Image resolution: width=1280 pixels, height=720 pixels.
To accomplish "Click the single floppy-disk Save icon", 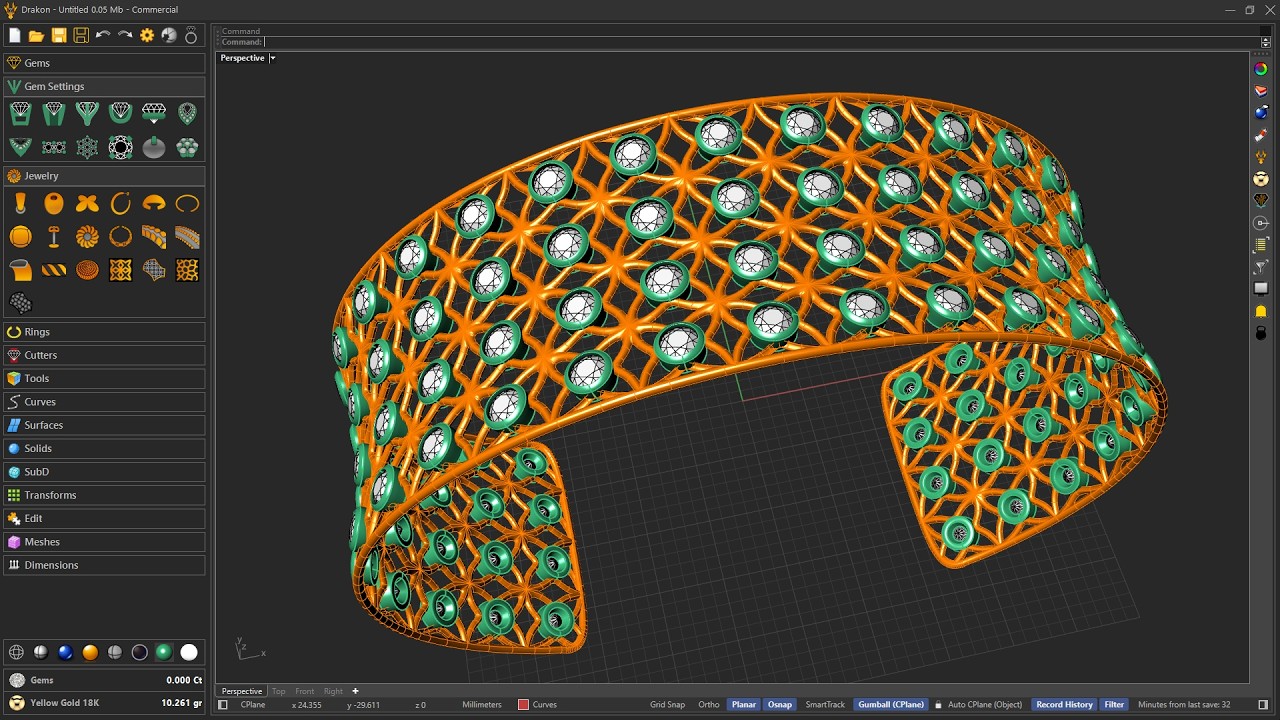I will pos(59,36).
